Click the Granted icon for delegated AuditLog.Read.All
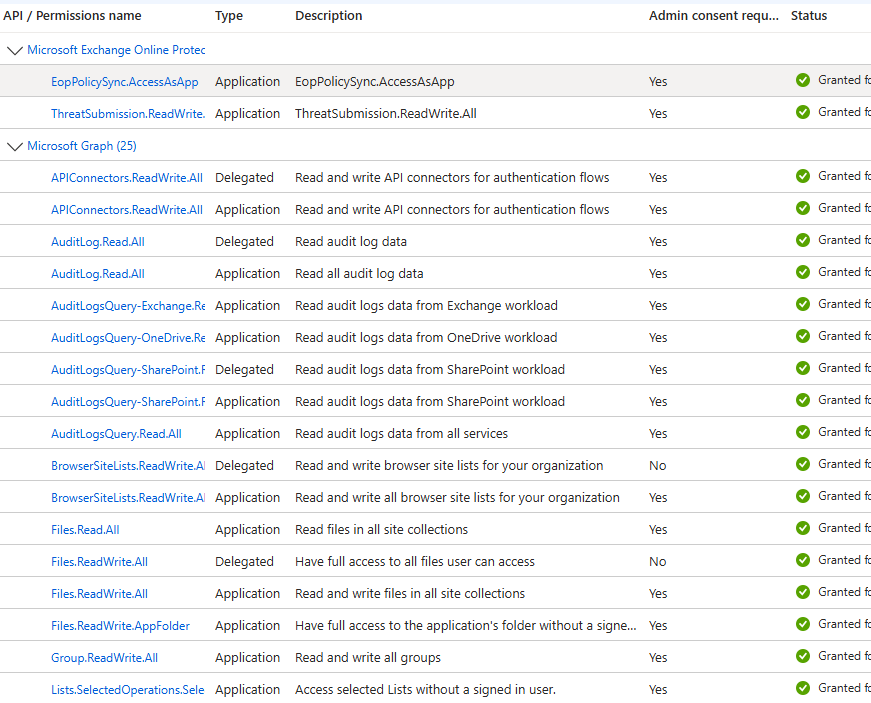 (x=803, y=239)
